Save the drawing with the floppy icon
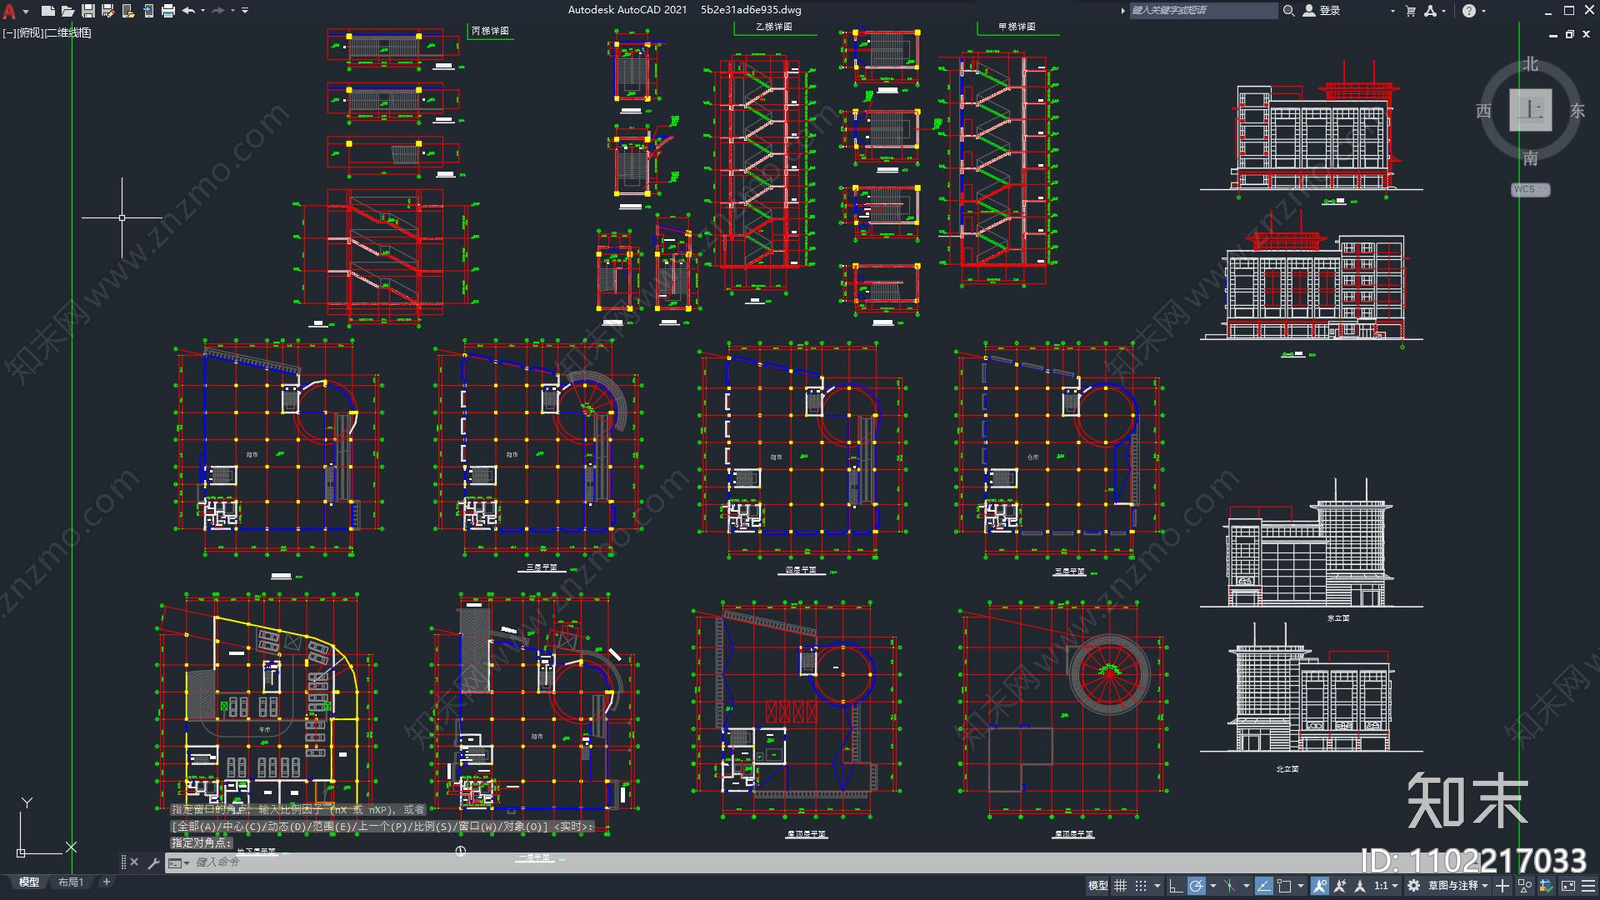 coord(88,10)
